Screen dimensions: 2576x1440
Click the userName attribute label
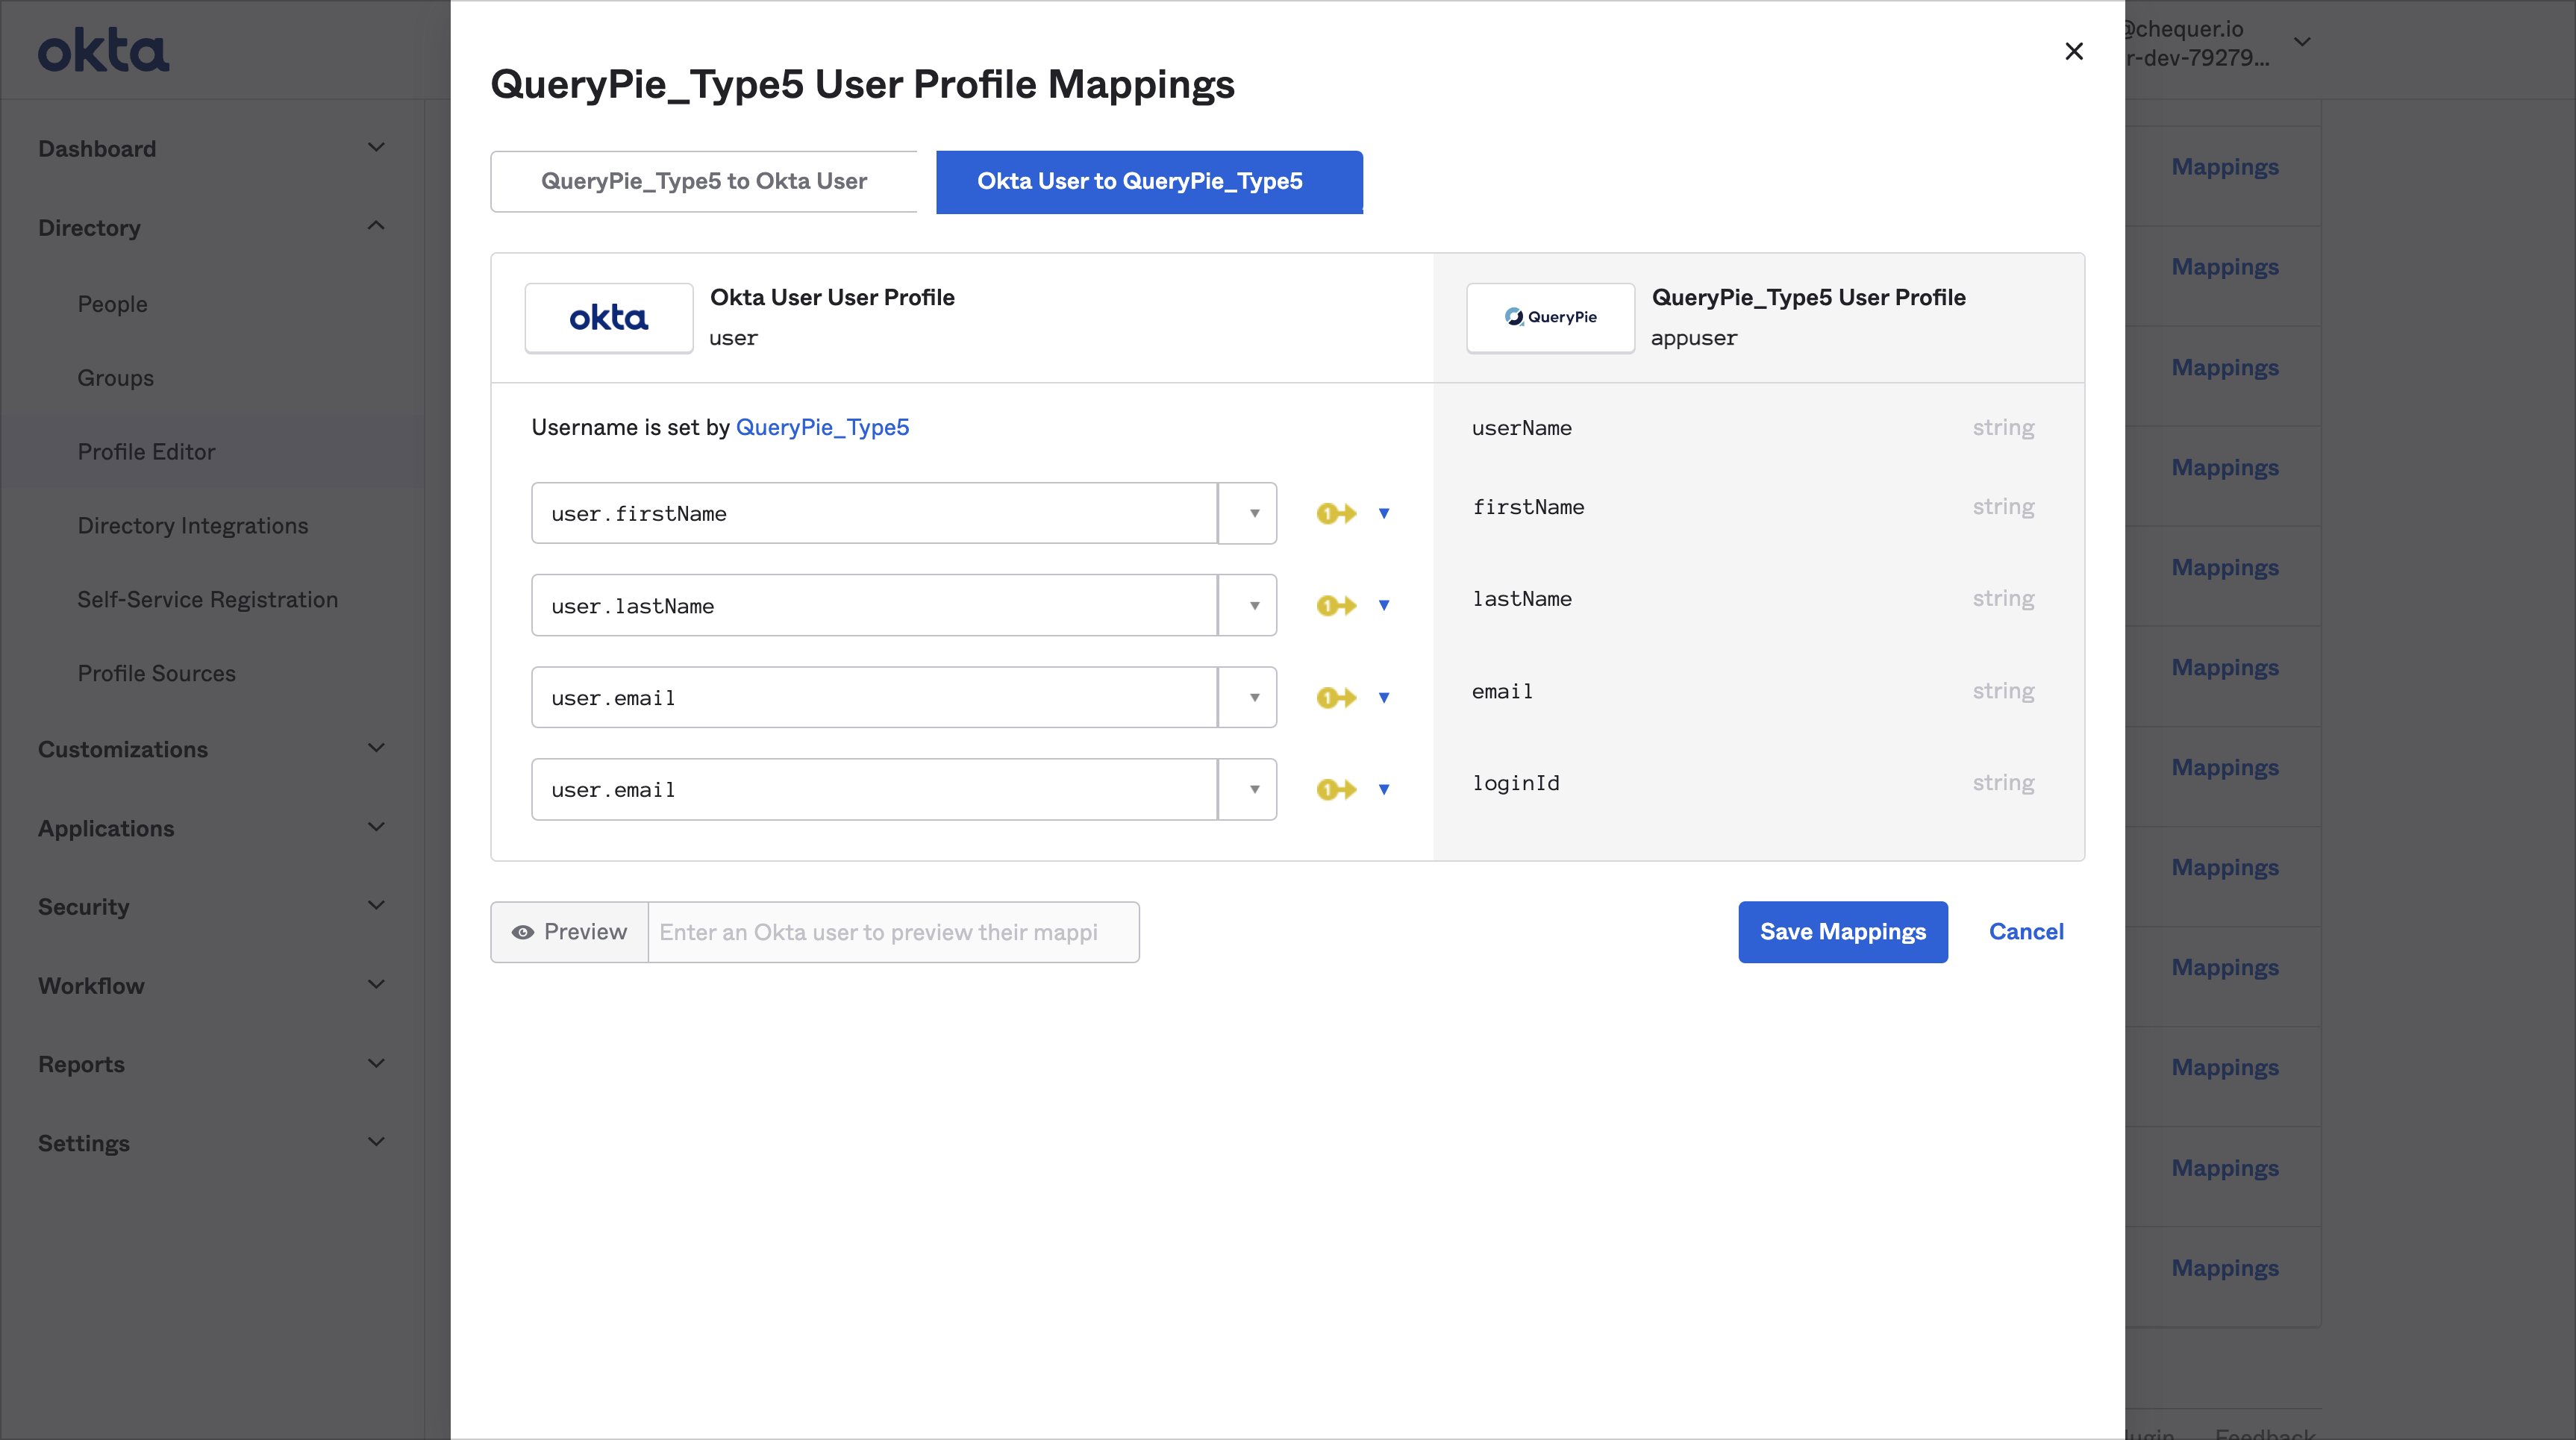tap(1522, 428)
